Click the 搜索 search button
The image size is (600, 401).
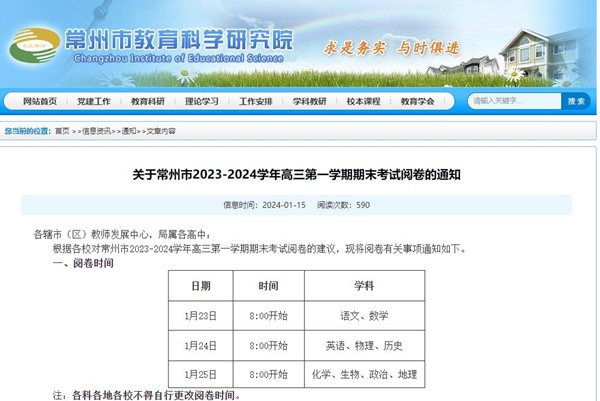[x=576, y=101]
